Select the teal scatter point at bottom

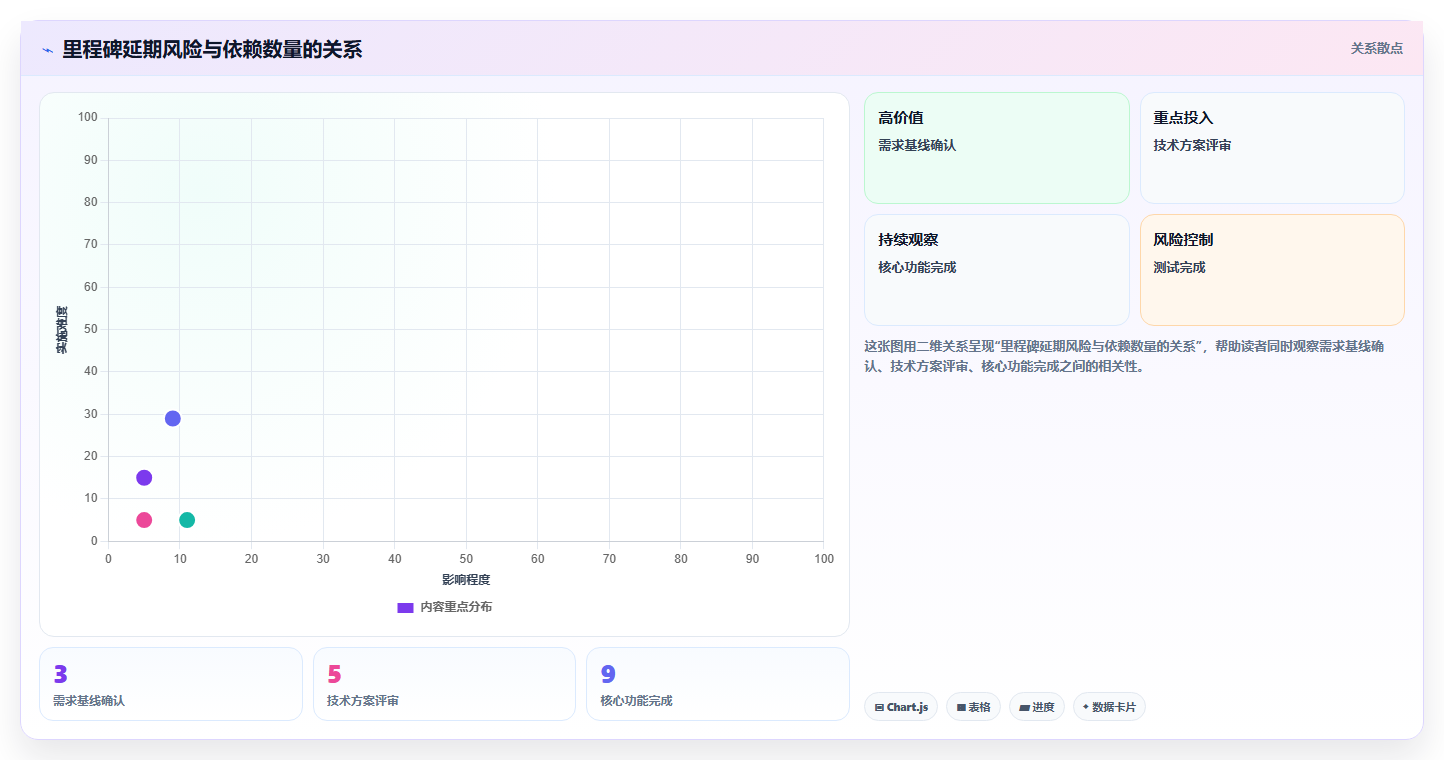[x=187, y=520]
